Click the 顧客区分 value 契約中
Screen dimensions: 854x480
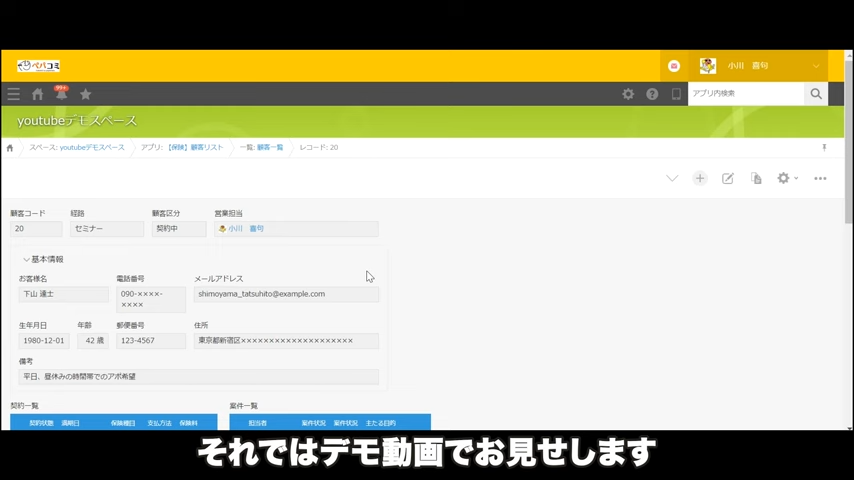179,229
